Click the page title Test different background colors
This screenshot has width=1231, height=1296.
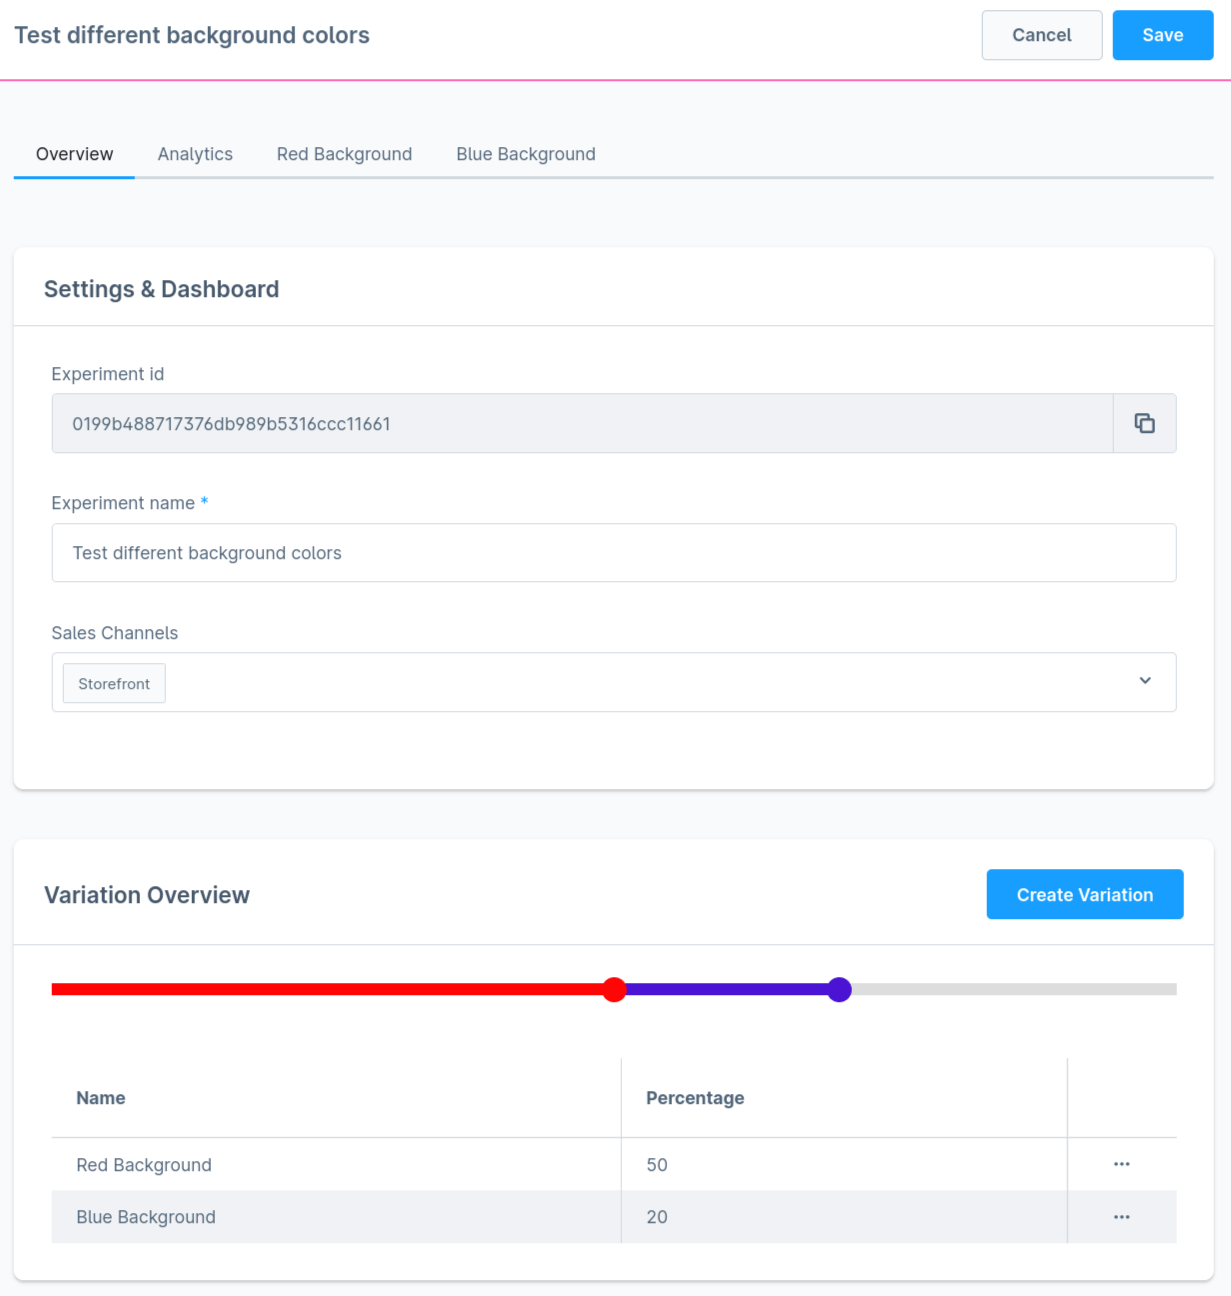point(192,35)
